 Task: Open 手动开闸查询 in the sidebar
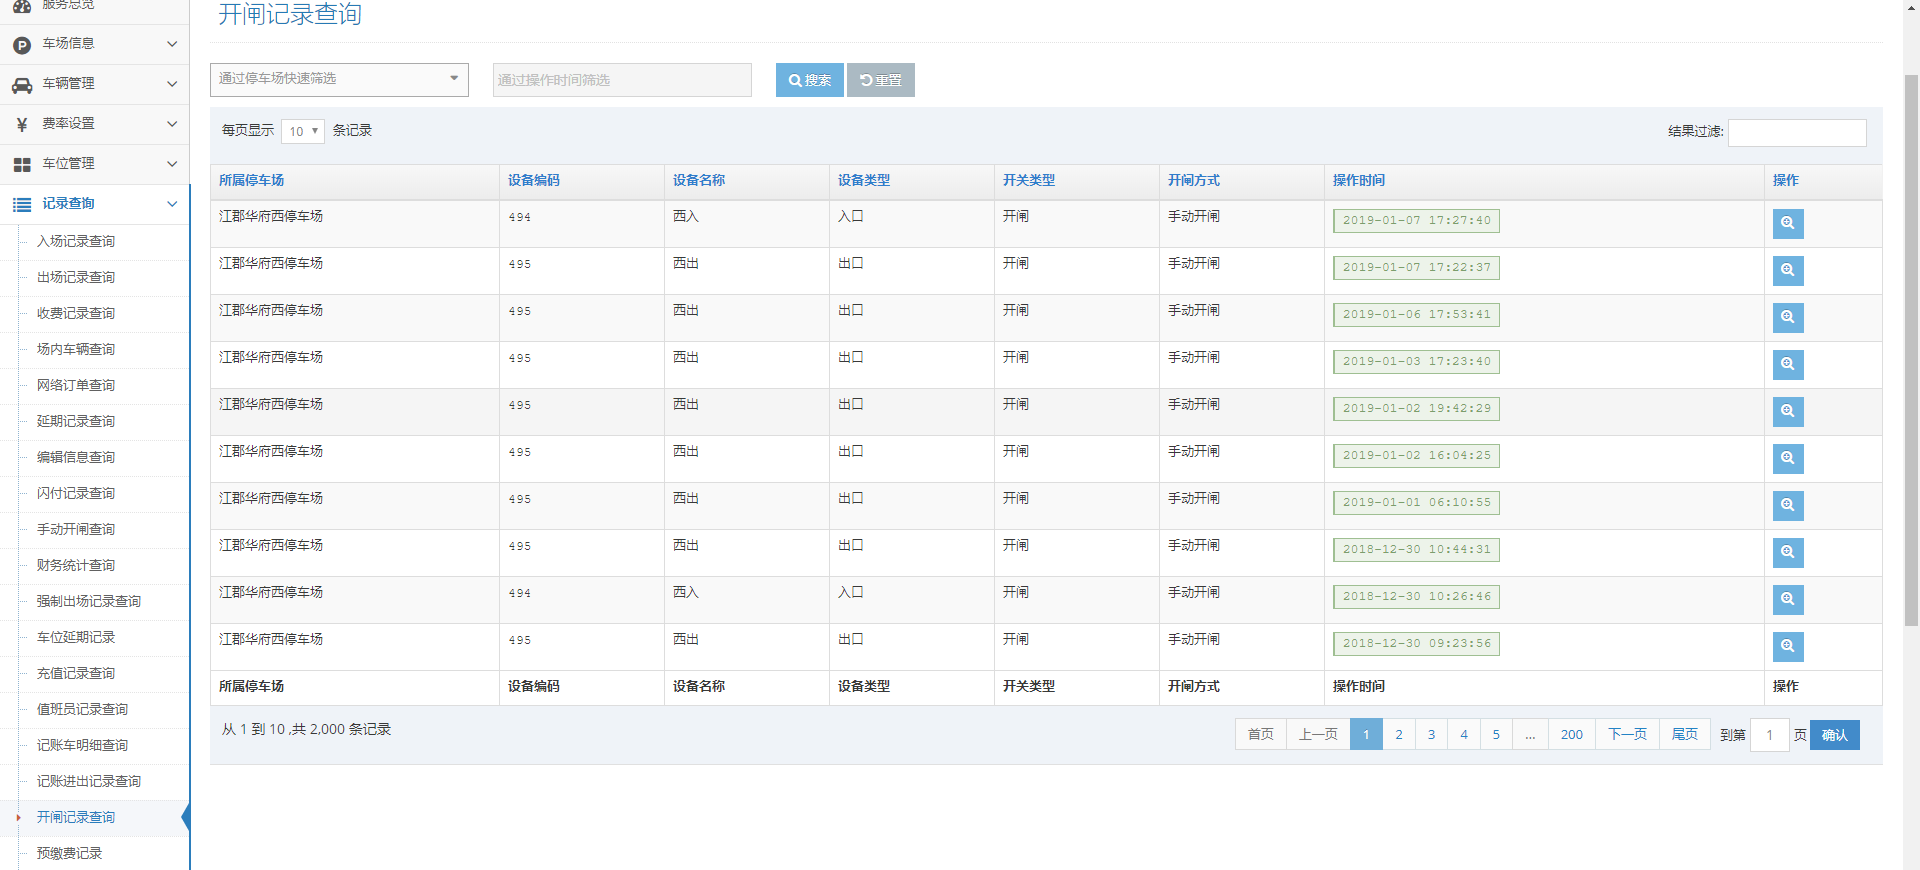pyautogui.click(x=76, y=529)
